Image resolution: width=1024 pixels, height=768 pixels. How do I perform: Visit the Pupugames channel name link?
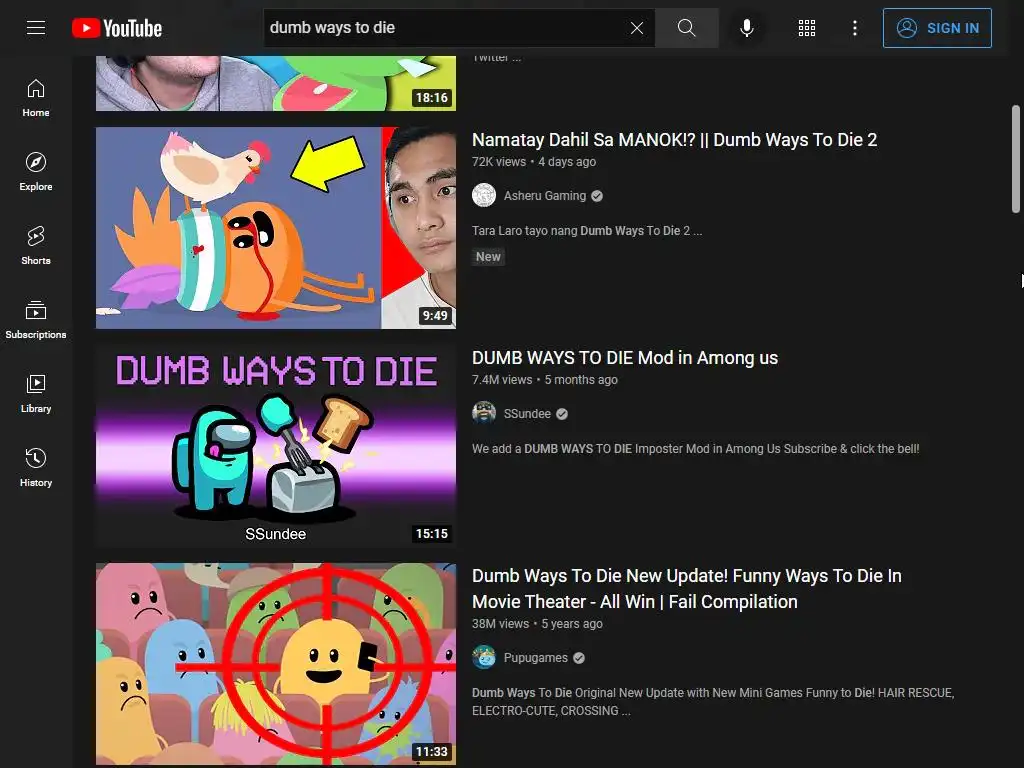(536, 658)
